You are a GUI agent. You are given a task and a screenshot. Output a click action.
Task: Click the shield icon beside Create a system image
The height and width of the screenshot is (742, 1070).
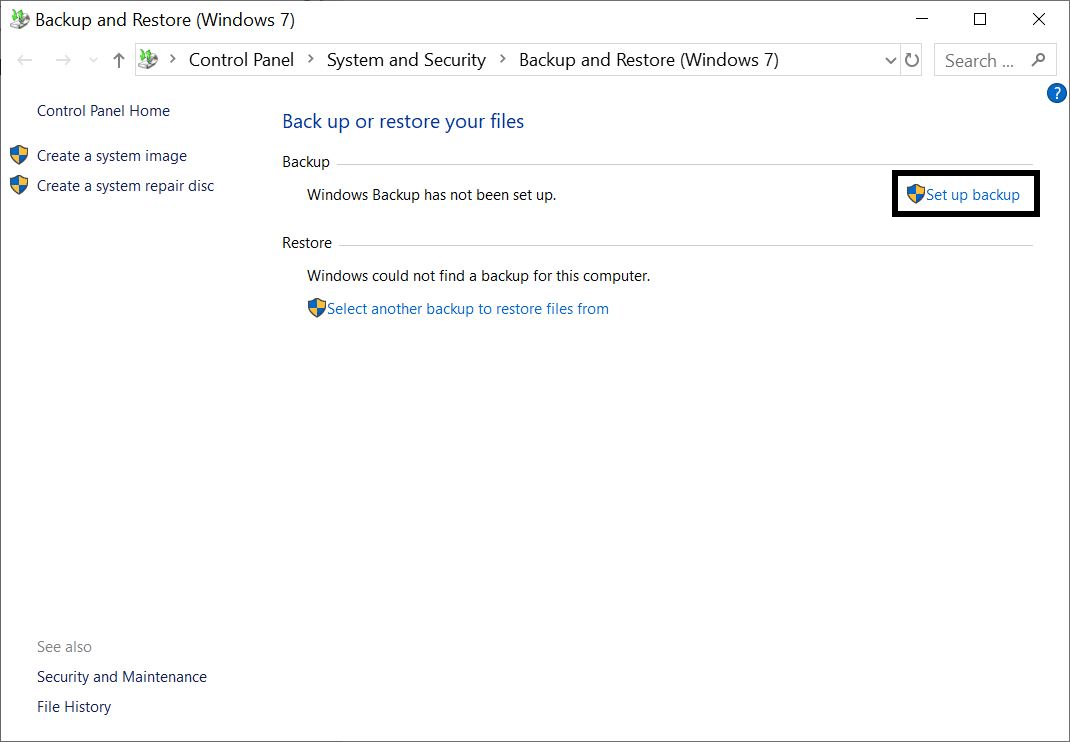18,155
